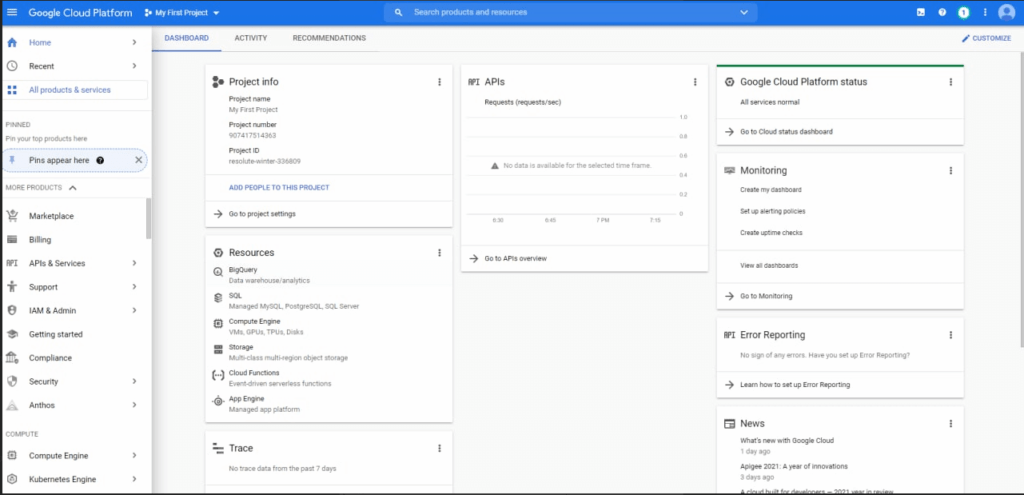Open Google Cloud Platform status card menu
Viewport: 1024px width, 495px height.
pos(951,82)
